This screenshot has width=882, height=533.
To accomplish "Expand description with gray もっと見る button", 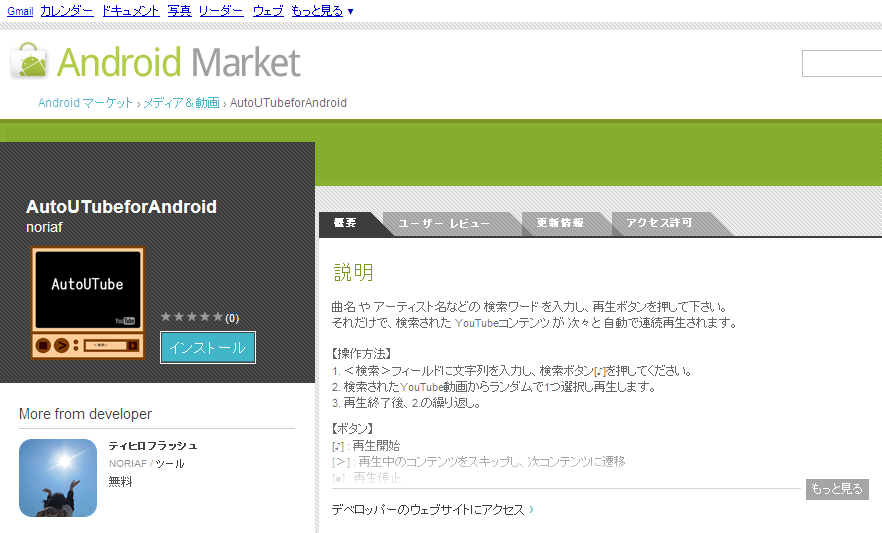I will (x=837, y=489).
